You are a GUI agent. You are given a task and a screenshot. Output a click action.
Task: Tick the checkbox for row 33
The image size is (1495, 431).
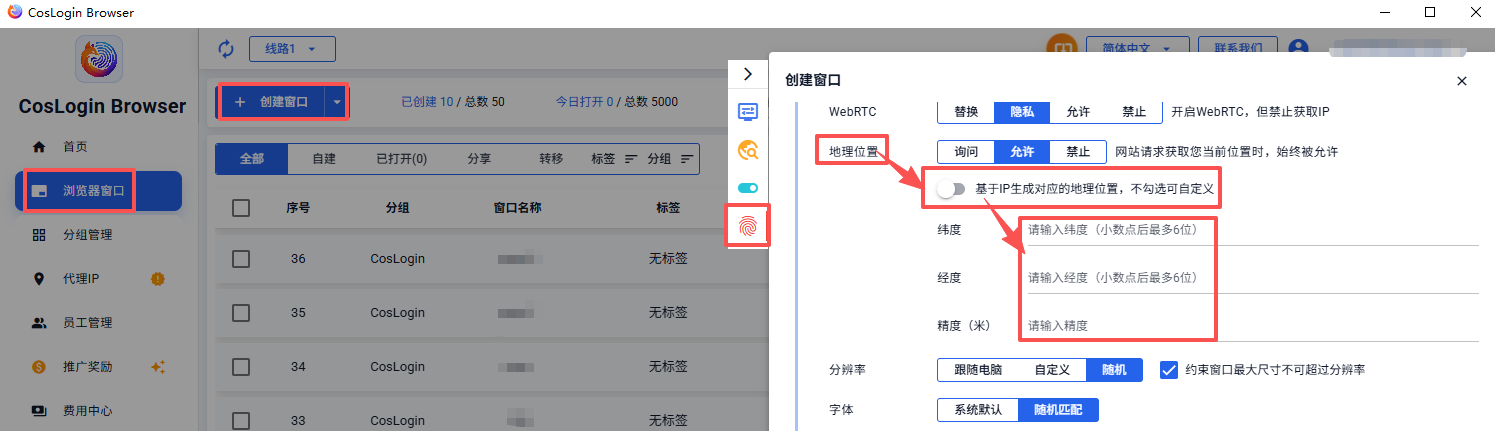(241, 420)
